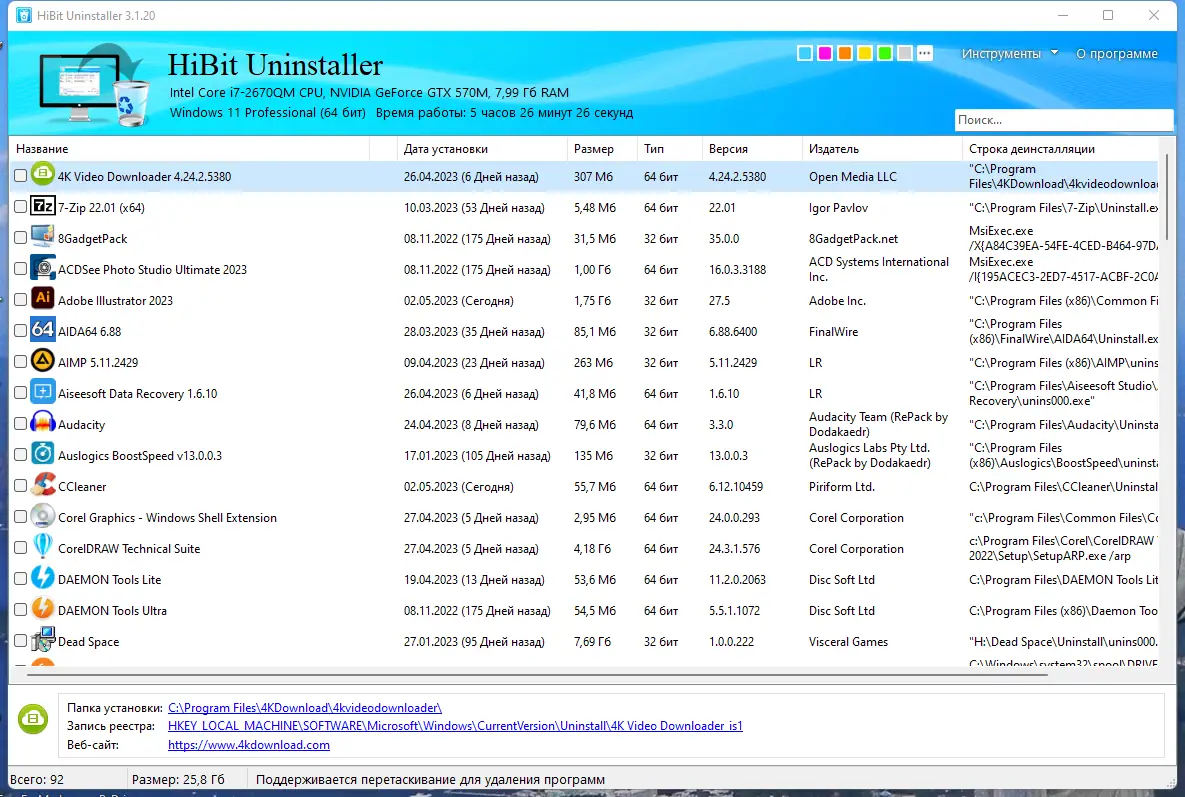Enable the AIMP 5.11.2429 checkbox

pyautogui.click(x=20, y=361)
